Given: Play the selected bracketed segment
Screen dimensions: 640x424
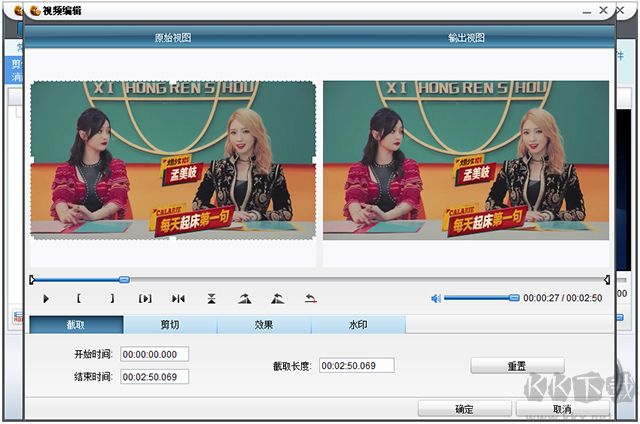Looking at the screenshot, I should [145, 299].
